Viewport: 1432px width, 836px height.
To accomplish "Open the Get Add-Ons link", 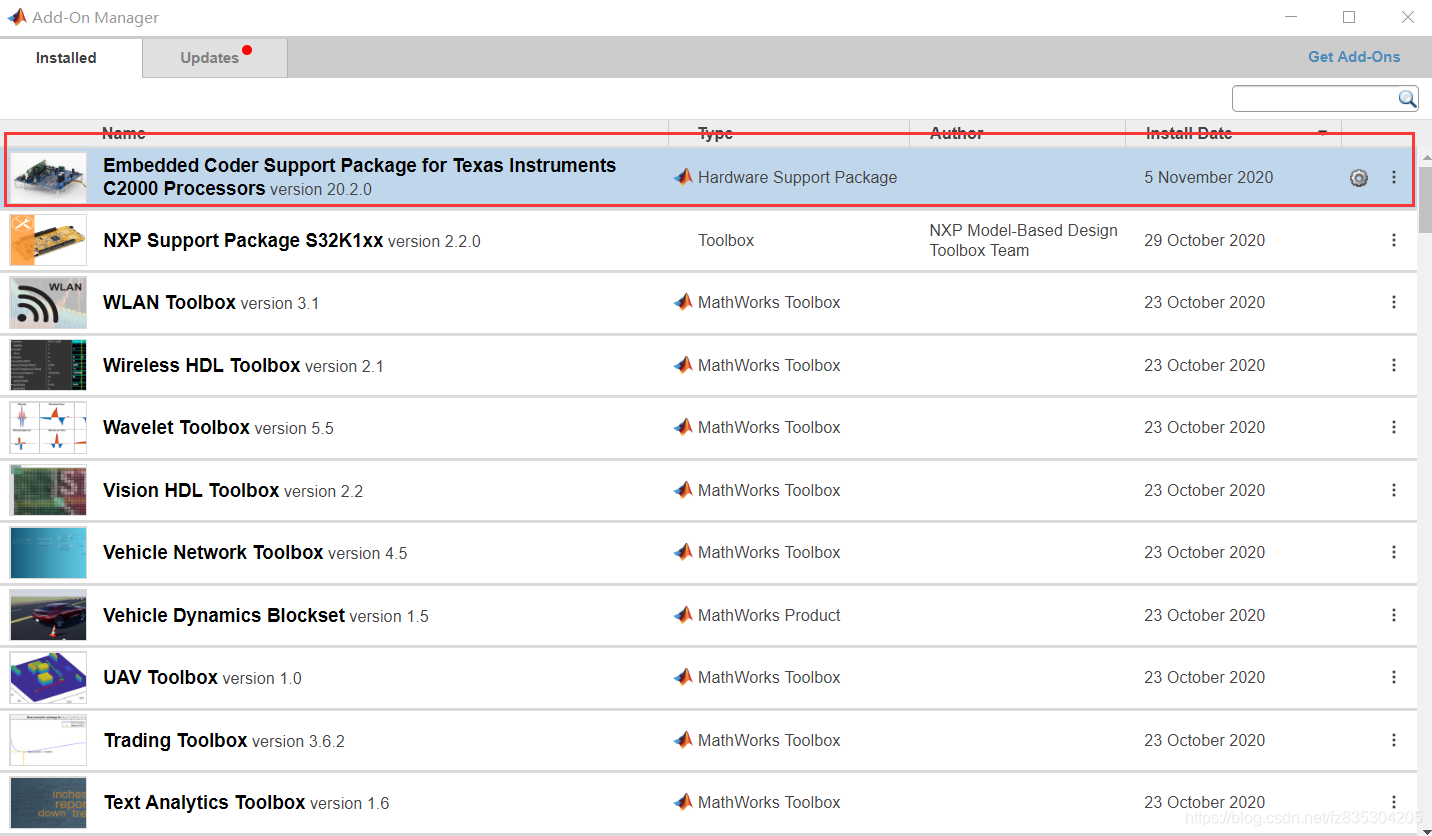I will [x=1354, y=57].
